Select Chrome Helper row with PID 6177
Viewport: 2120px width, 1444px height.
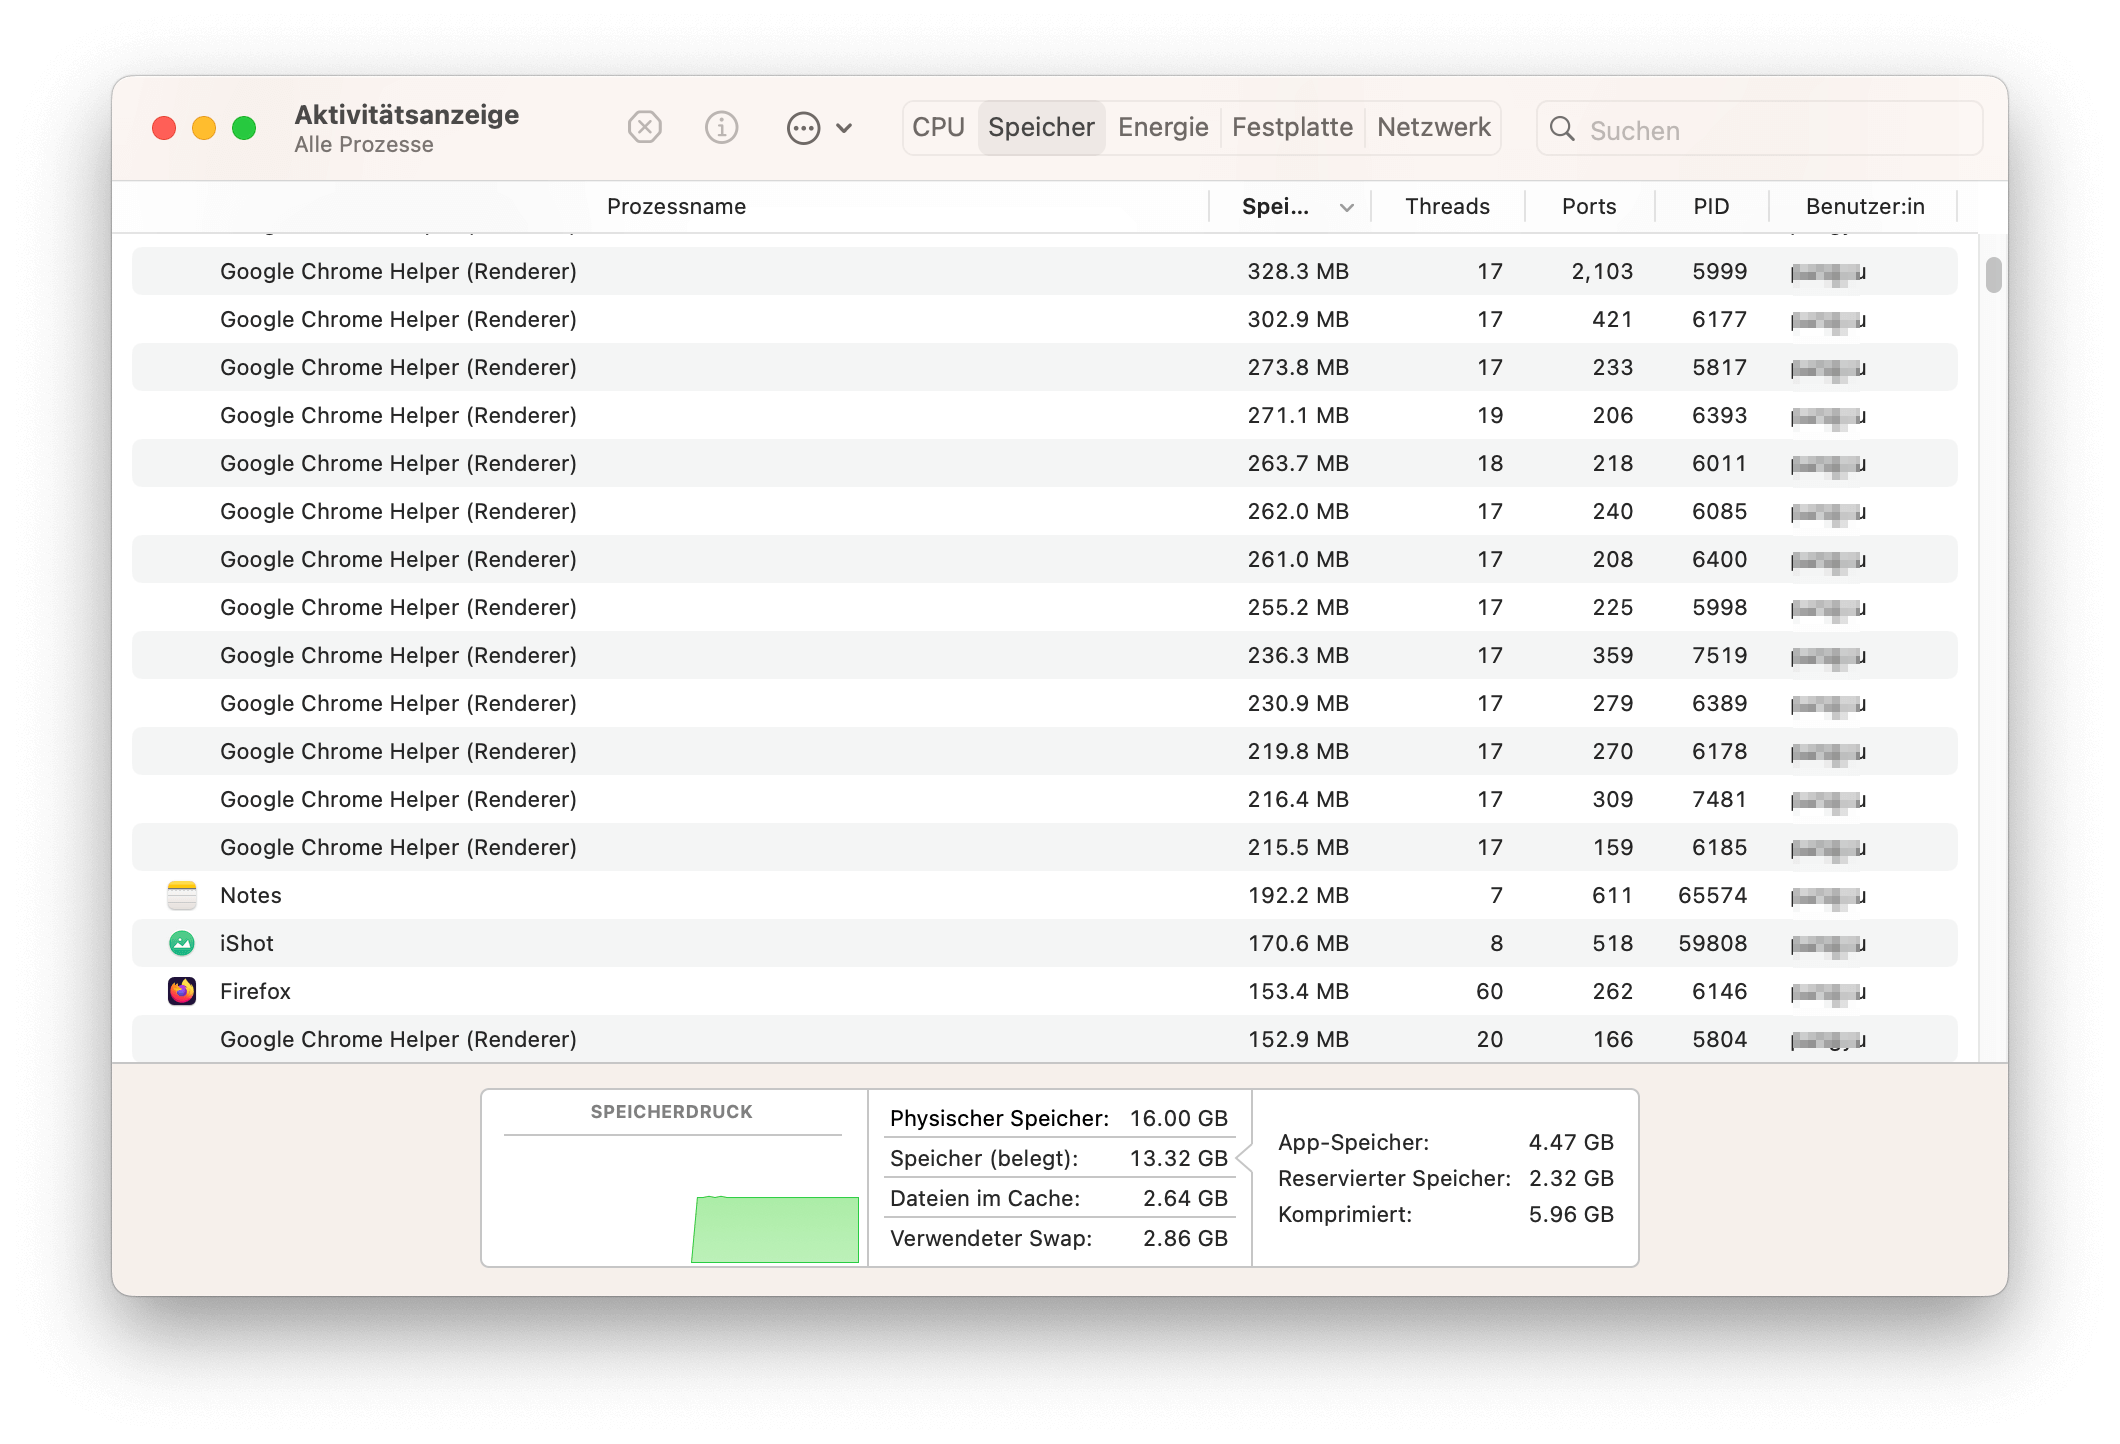coord(1044,319)
